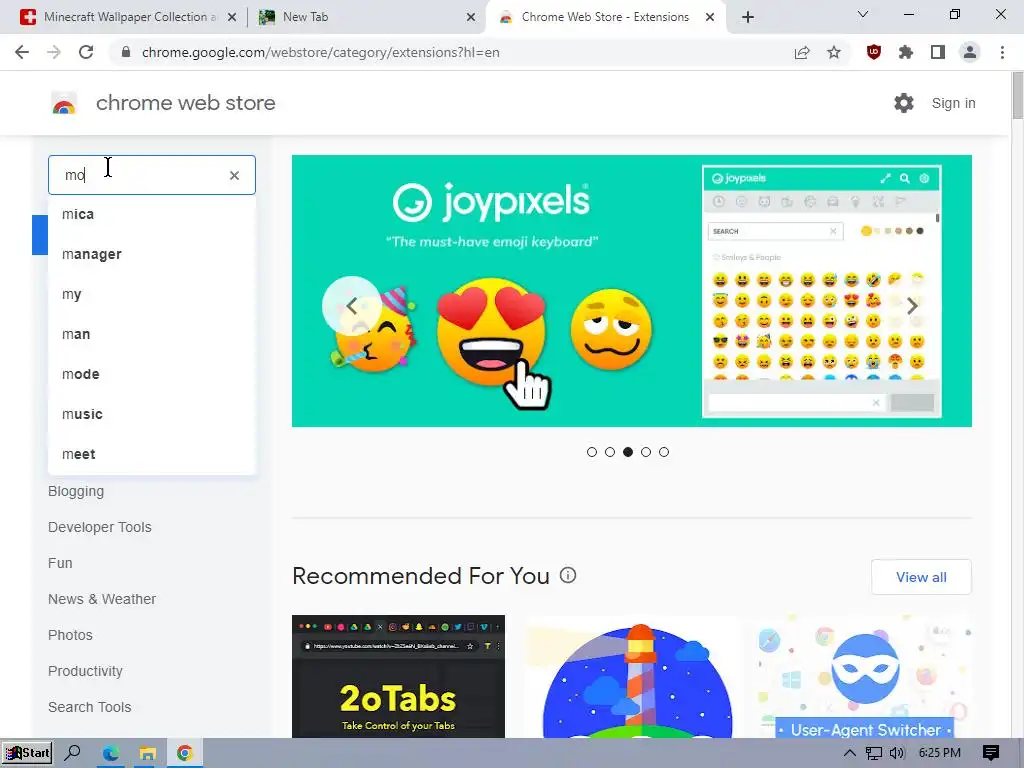Image resolution: width=1024 pixels, height=768 pixels.
Task: Open Productivity category
Action: point(85,671)
